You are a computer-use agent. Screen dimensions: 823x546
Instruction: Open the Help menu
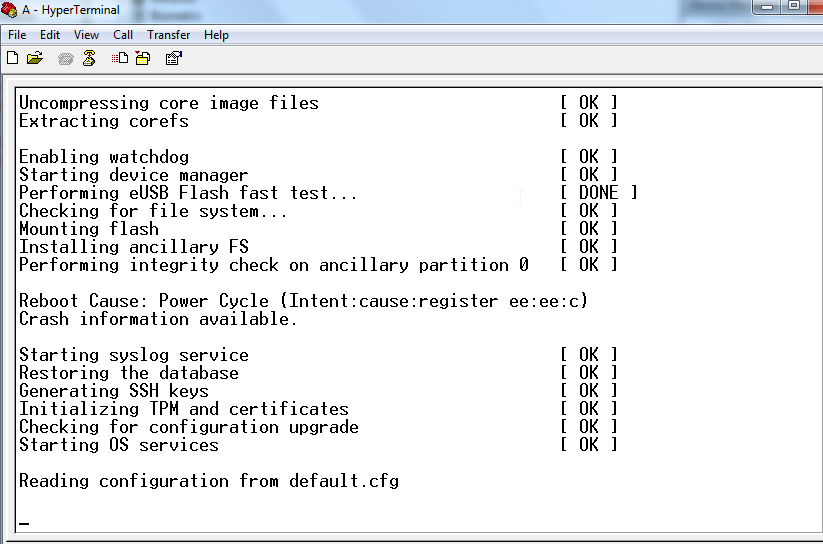(216, 35)
